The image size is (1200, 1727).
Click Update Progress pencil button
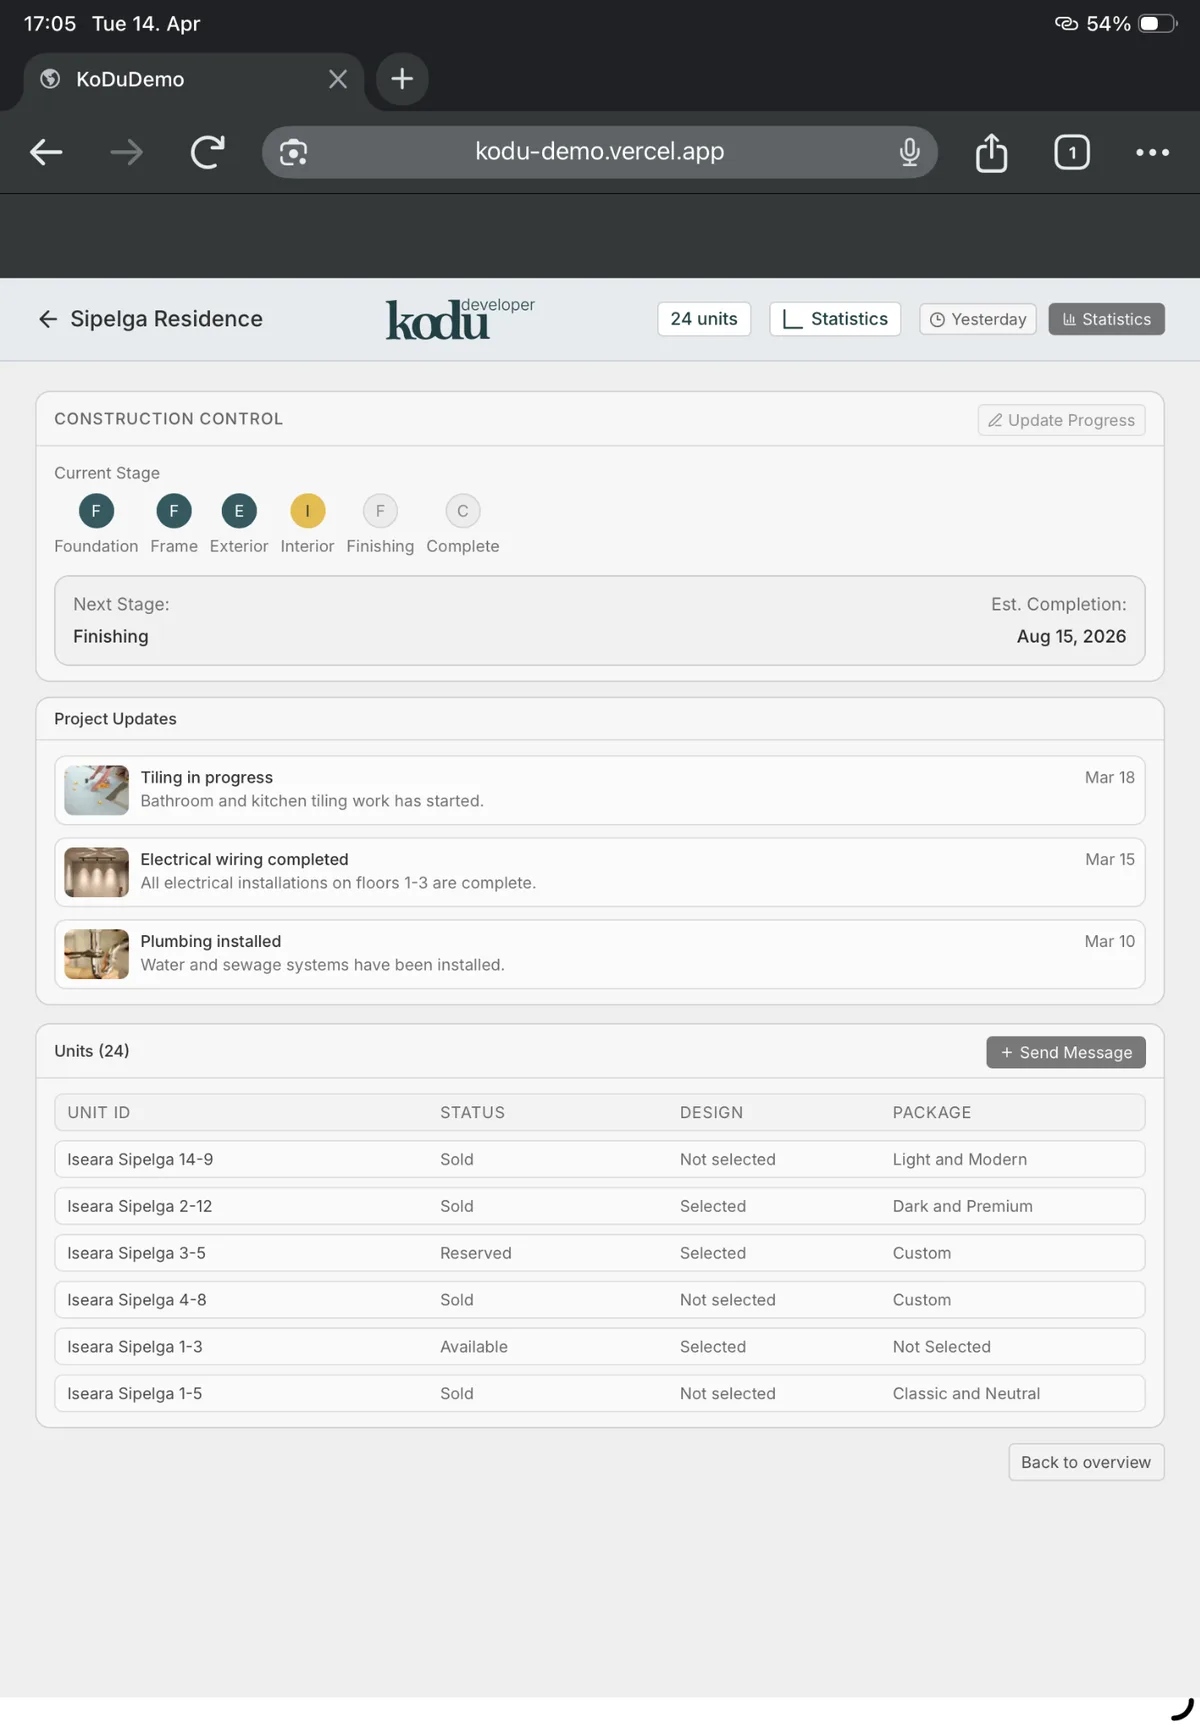pos(1061,420)
